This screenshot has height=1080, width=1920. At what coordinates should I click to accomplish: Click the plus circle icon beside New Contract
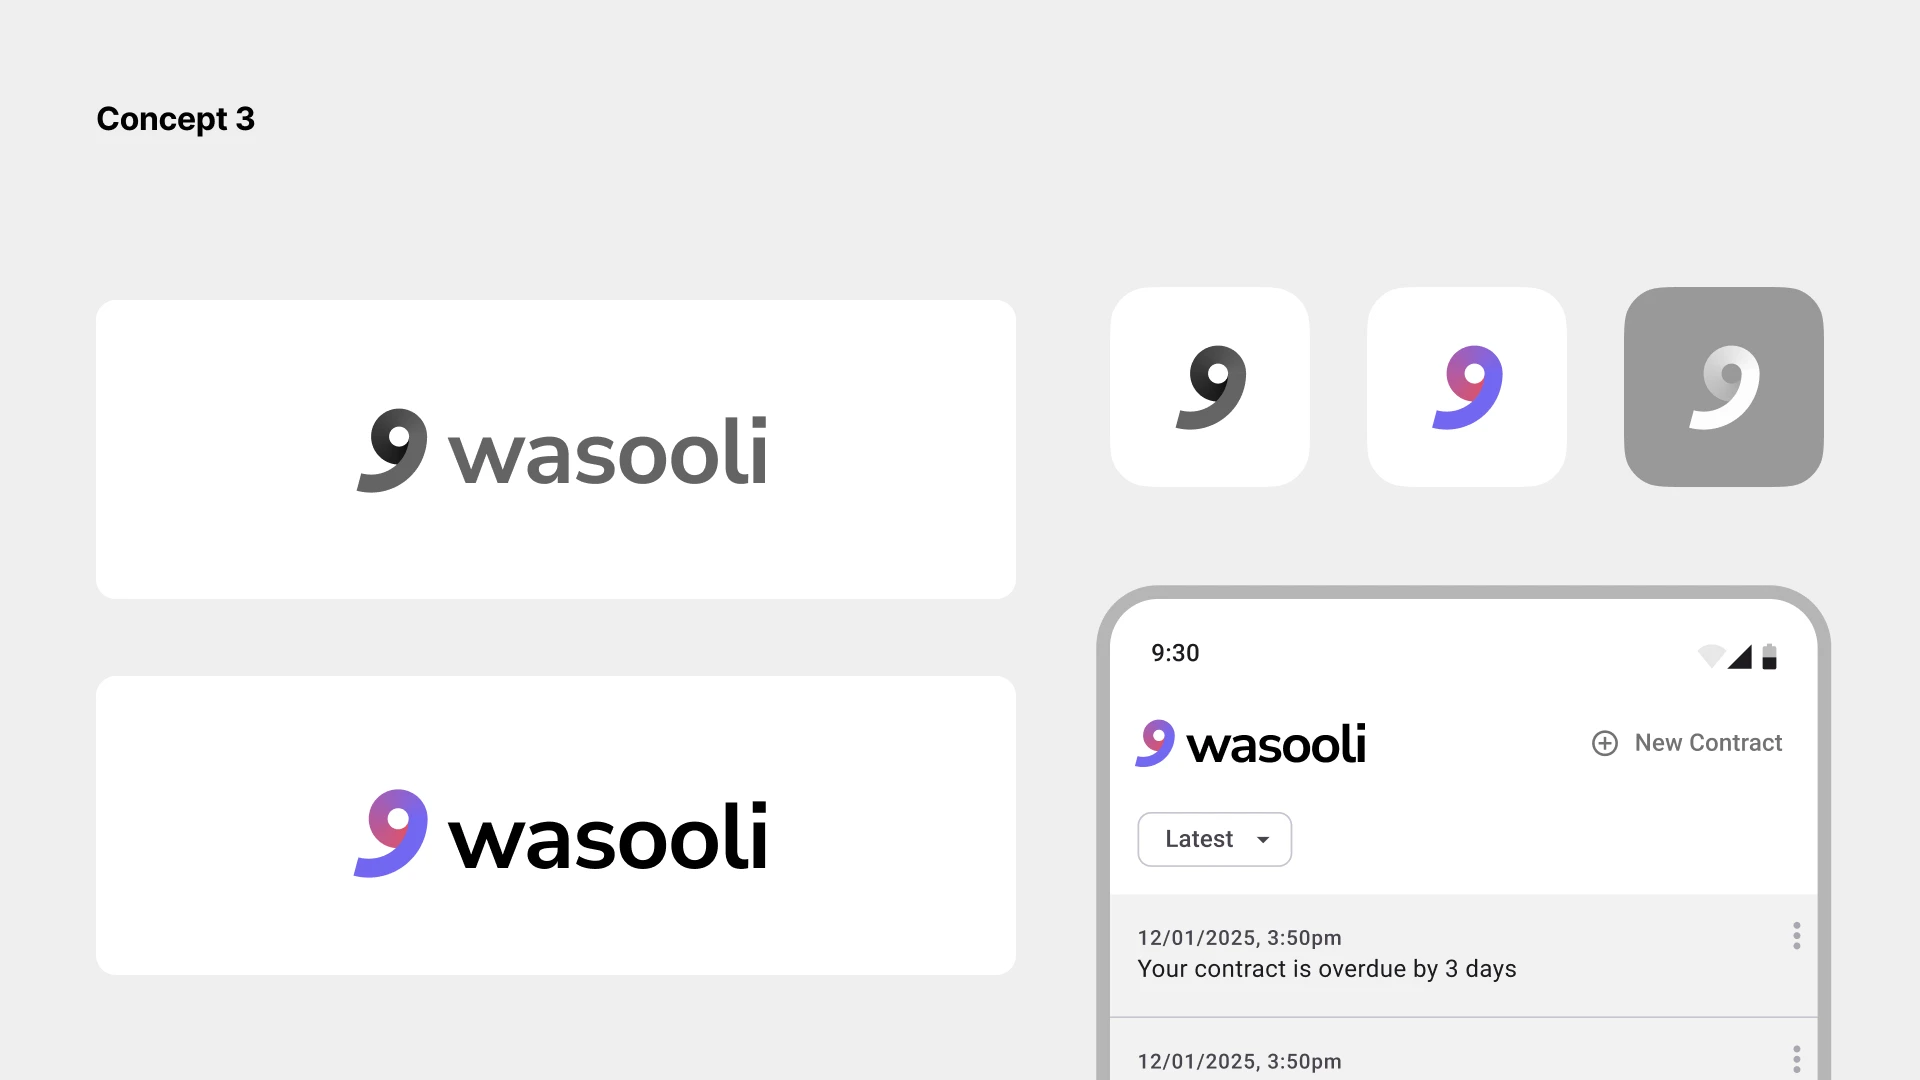click(x=1605, y=743)
